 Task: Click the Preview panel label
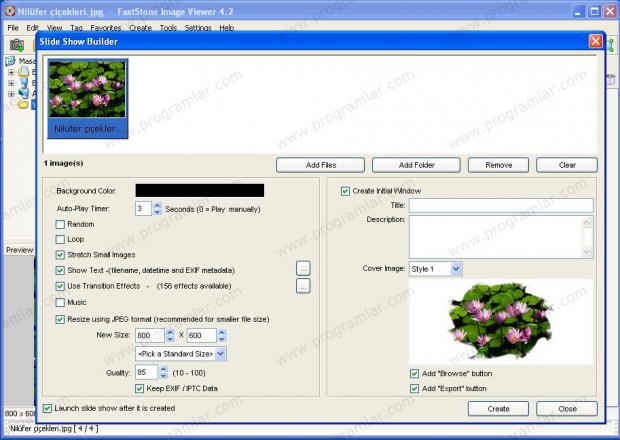(20, 250)
